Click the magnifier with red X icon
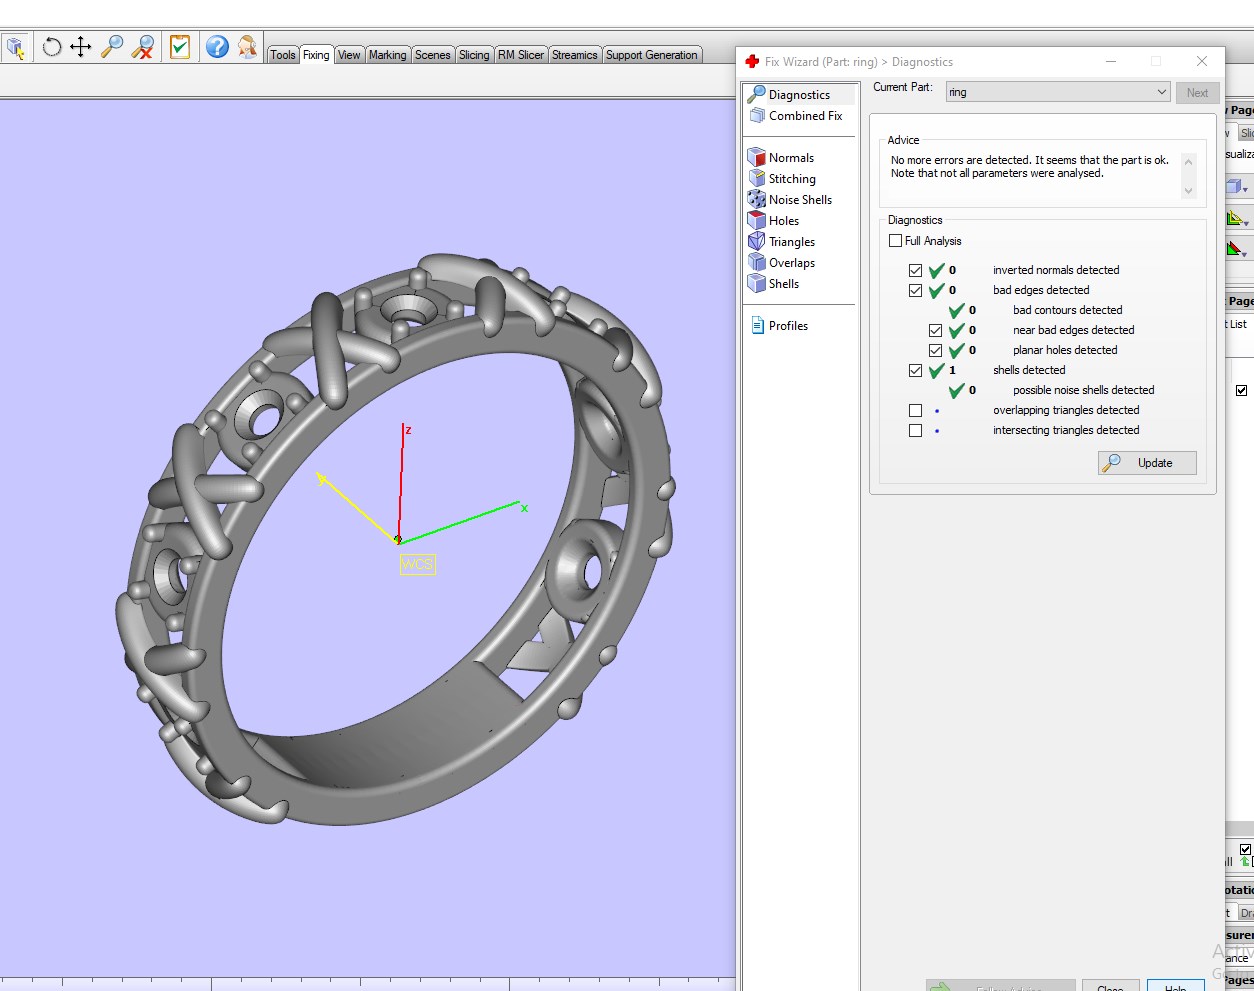 pyautogui.click(x=143, y=47)
